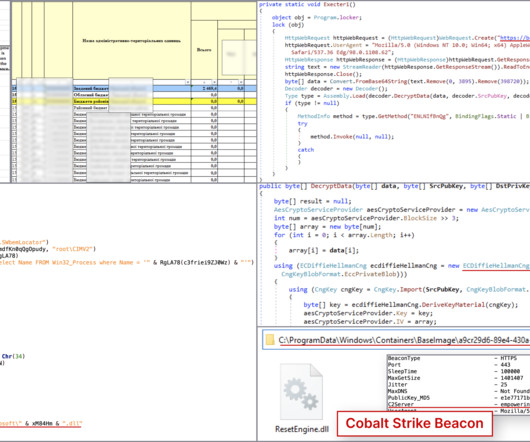
Task: Click the folder icon in address bar
Action: point(270,340)
